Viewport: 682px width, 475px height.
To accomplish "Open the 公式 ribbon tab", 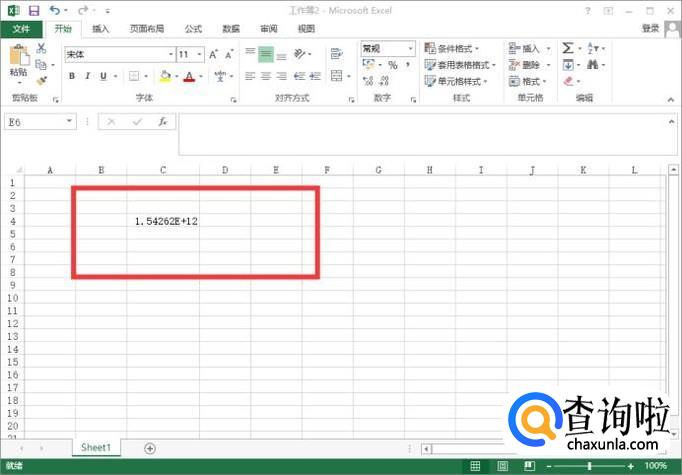I will point(193,29).
